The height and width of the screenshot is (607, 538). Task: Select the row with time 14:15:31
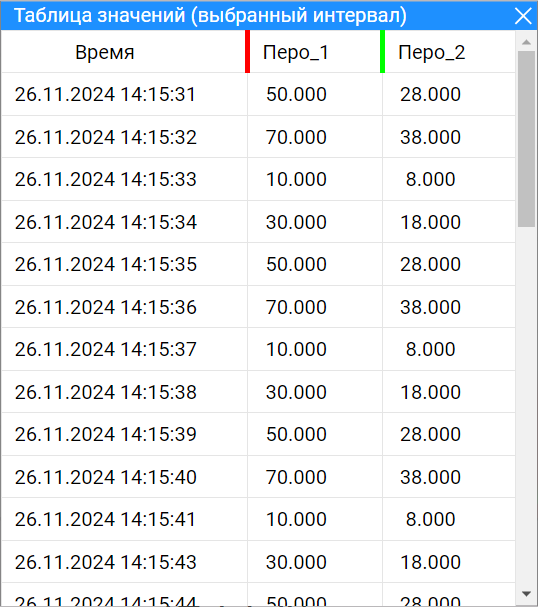258,94
